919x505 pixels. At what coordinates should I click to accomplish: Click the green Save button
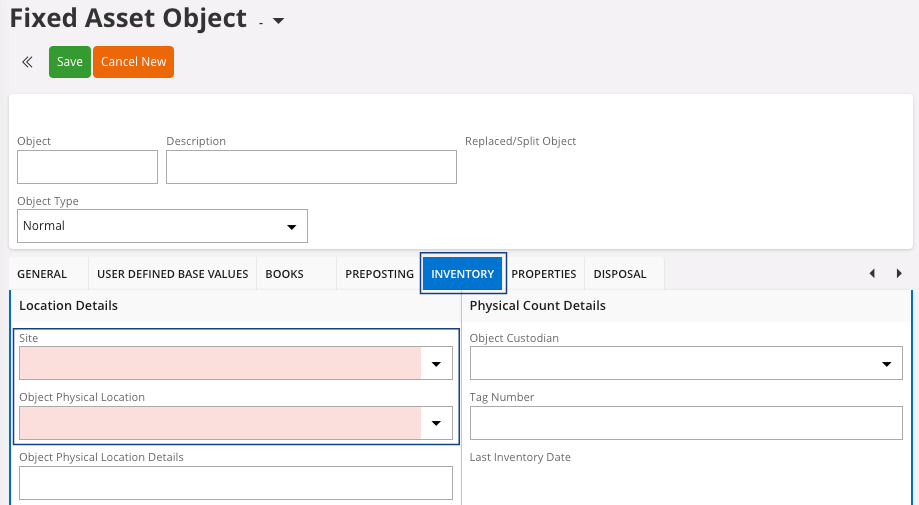(70, 62)
